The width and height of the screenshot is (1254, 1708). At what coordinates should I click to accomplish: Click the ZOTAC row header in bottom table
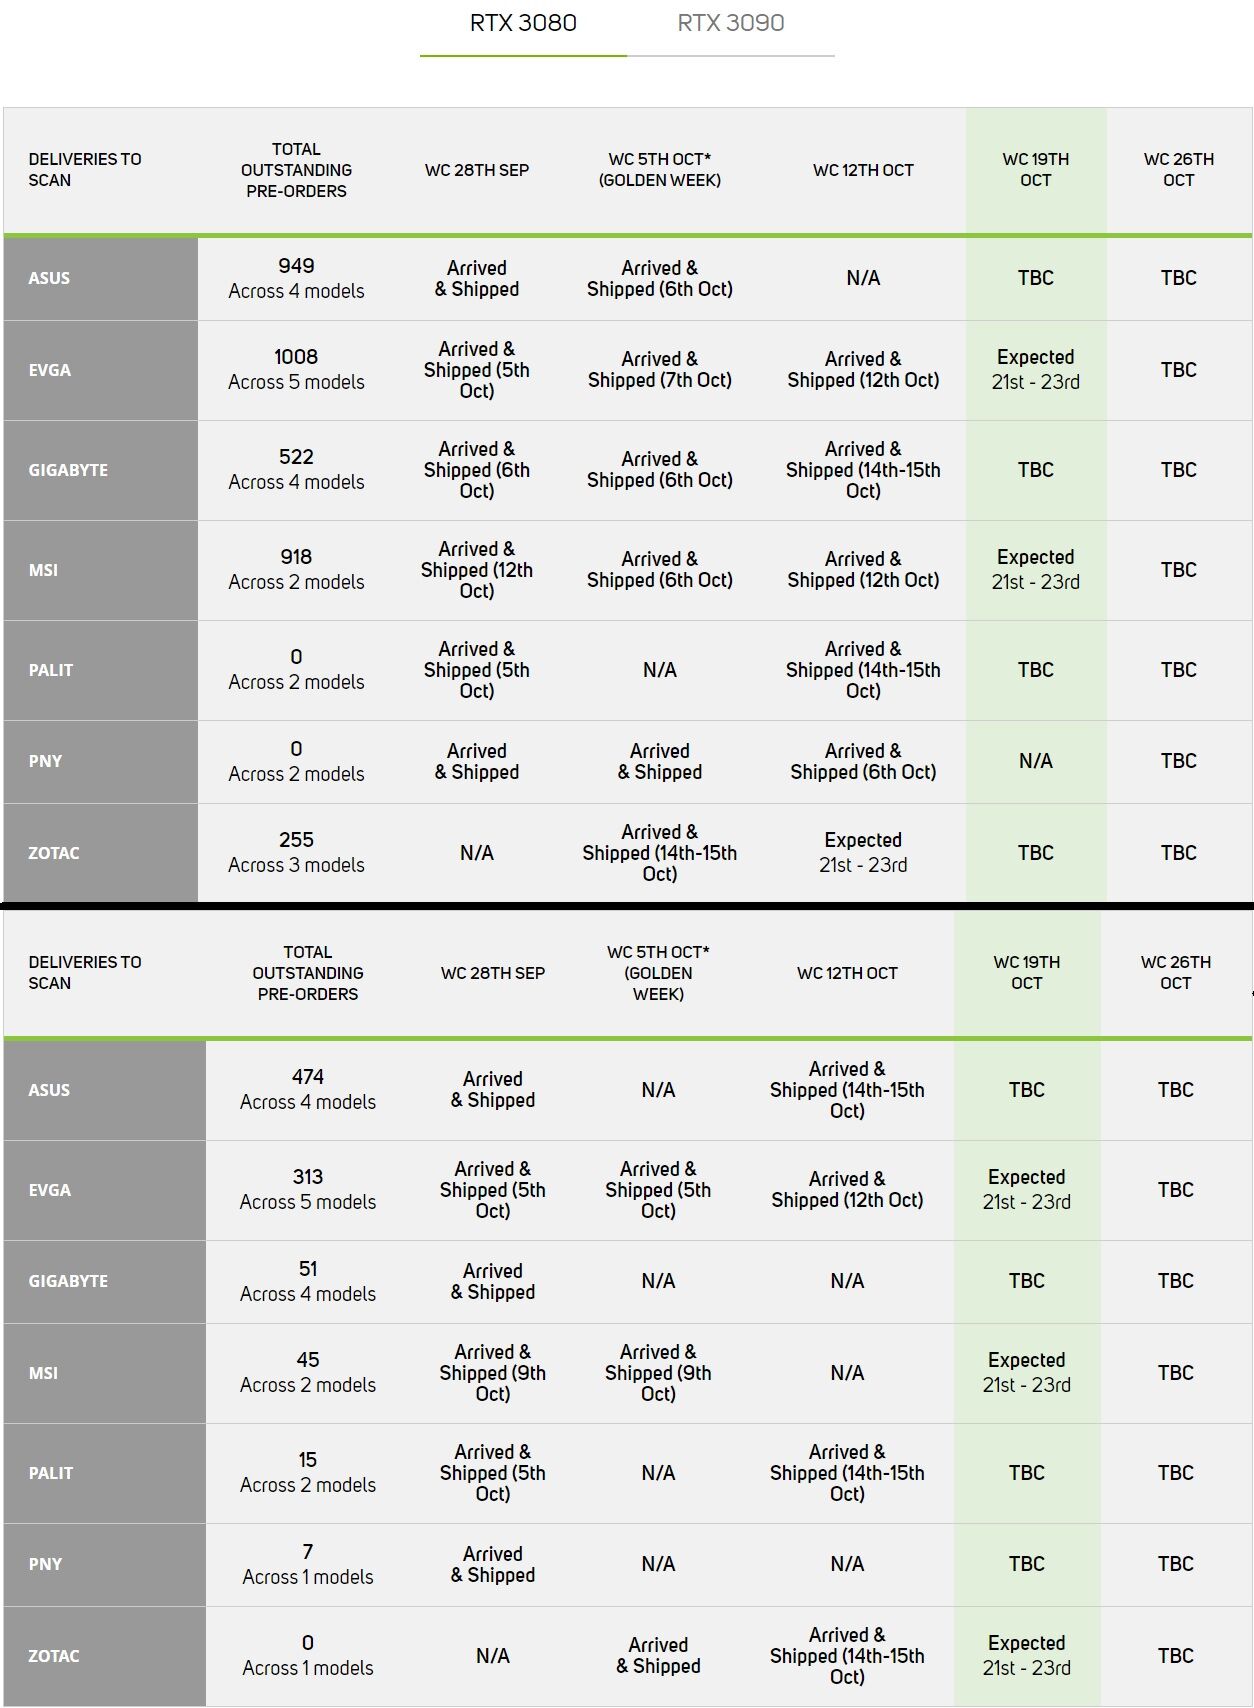[105, 1656]
